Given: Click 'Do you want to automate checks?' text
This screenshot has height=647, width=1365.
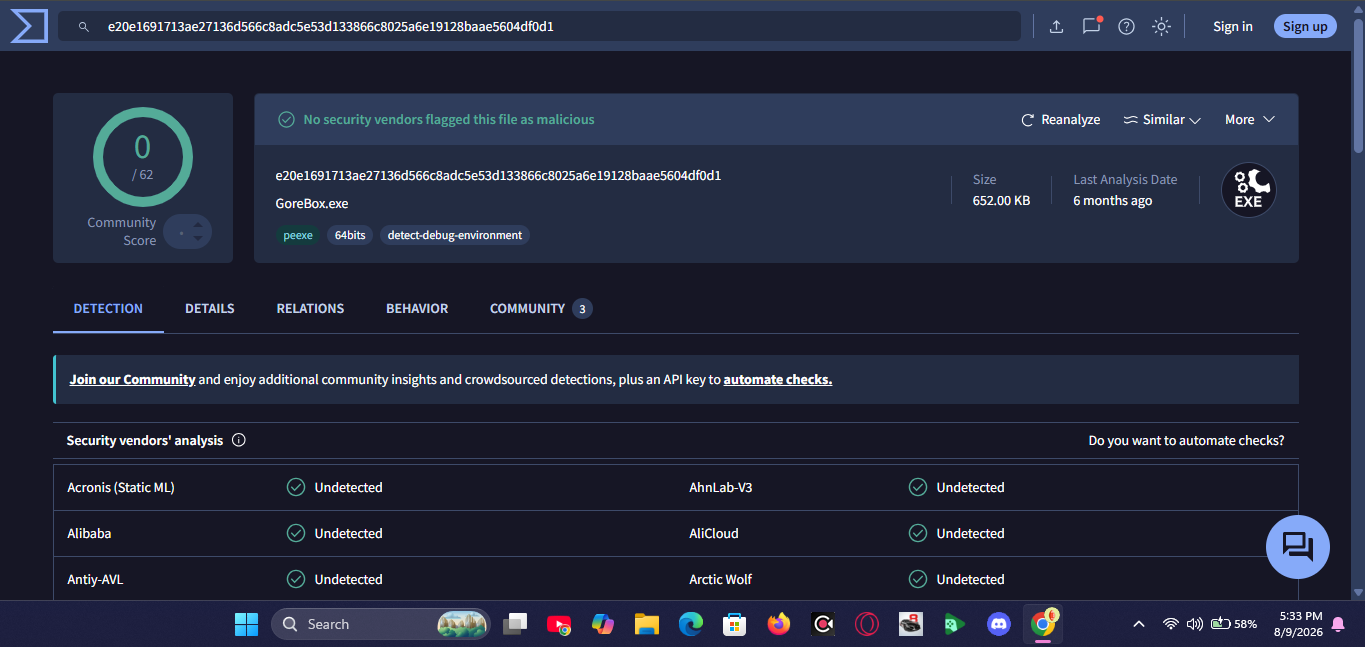Looking at the screenshot, I should 1186,441.
